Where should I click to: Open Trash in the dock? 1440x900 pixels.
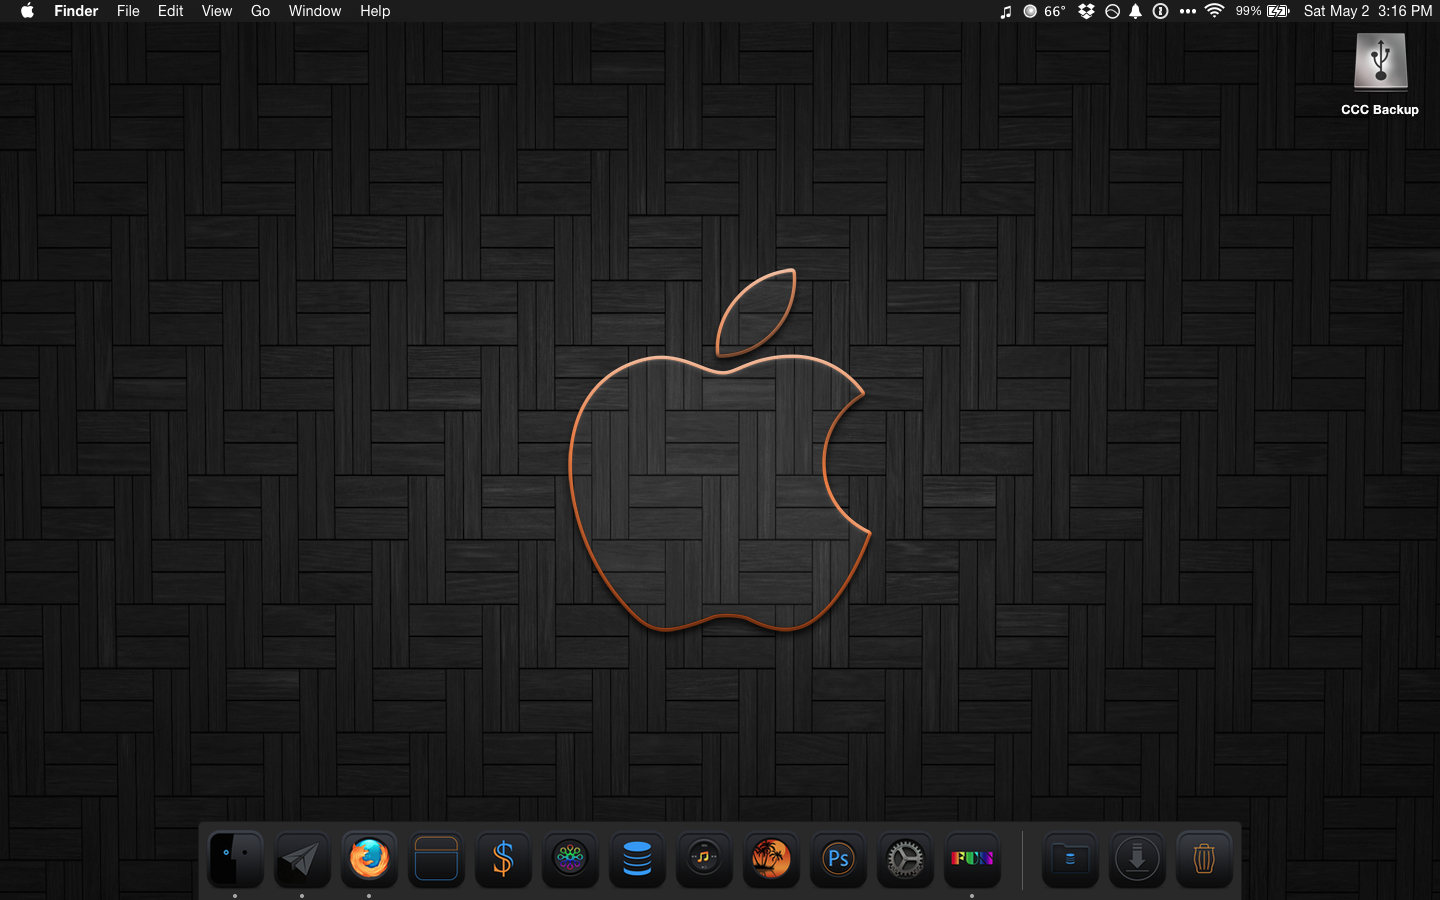coord(1204,858)
